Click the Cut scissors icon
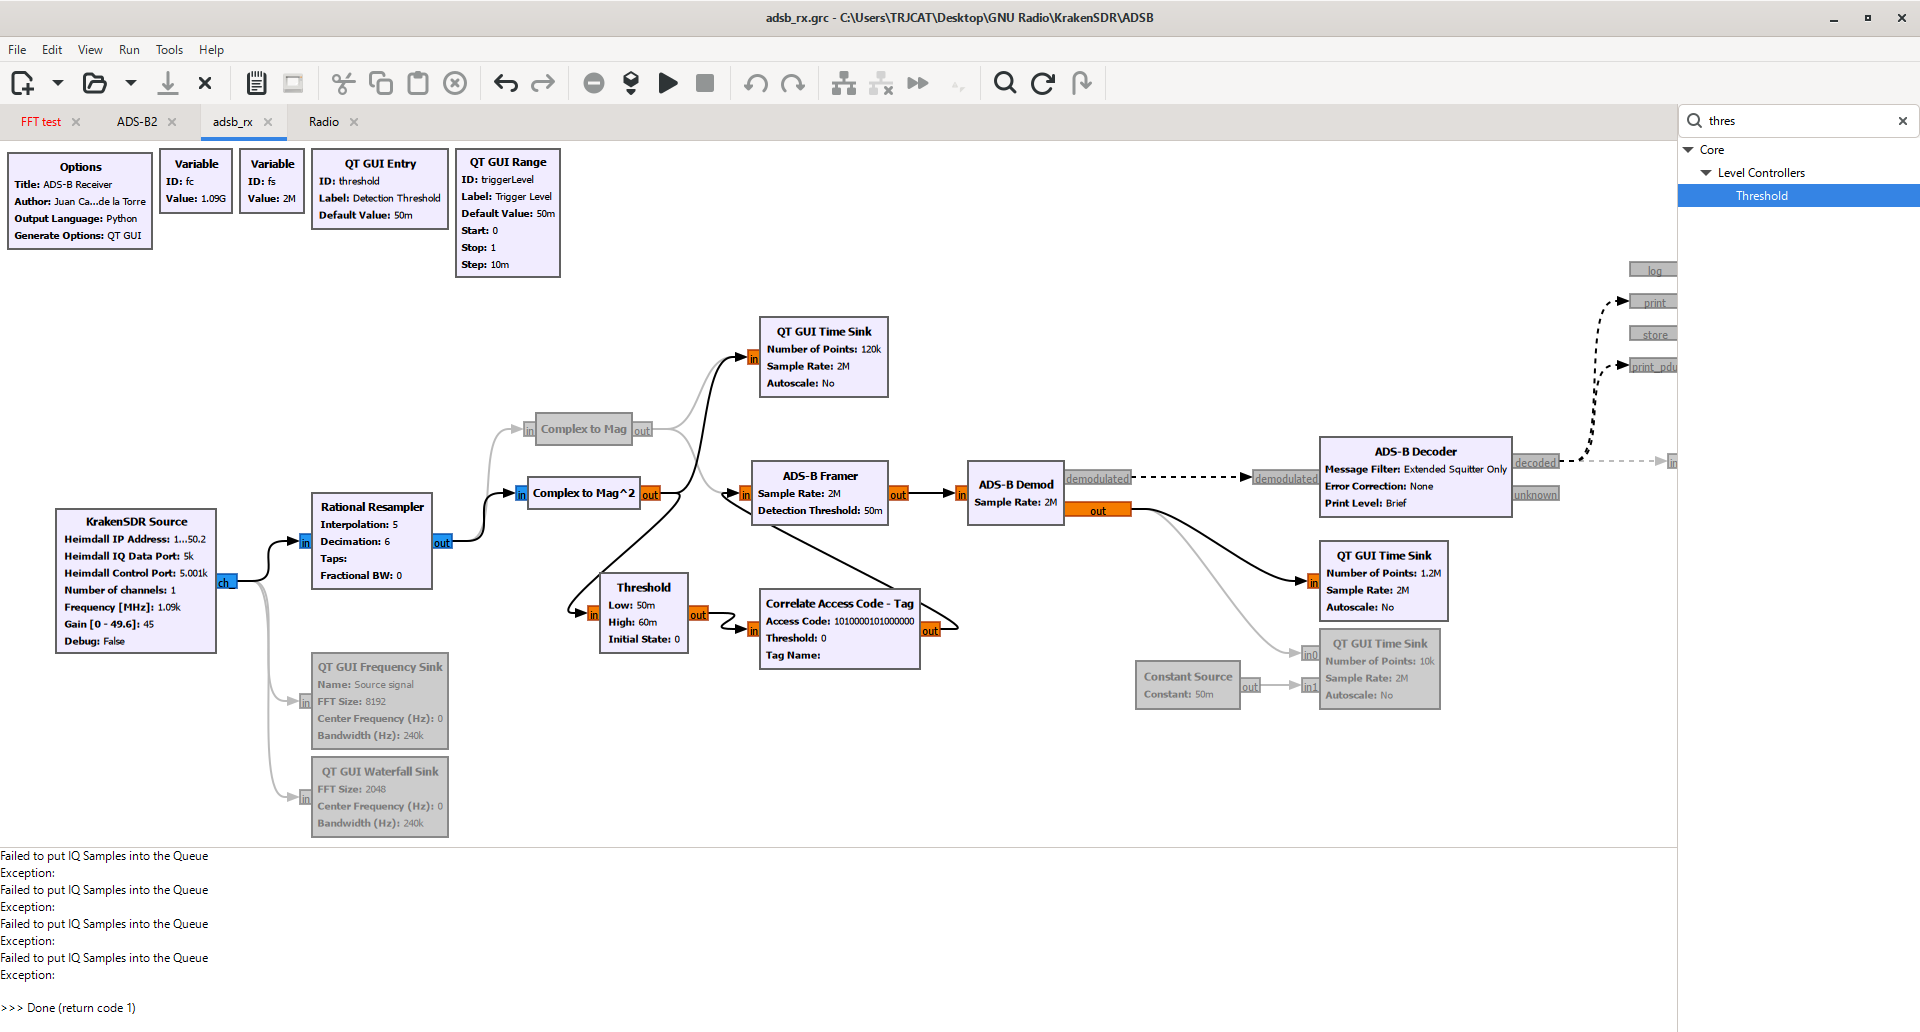This screenshot has height=1032, width=1920. (343, 83)
